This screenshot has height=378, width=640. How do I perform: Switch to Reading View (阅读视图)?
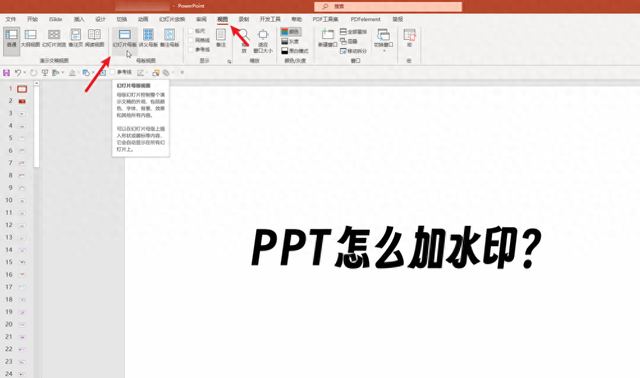[94, 38]
